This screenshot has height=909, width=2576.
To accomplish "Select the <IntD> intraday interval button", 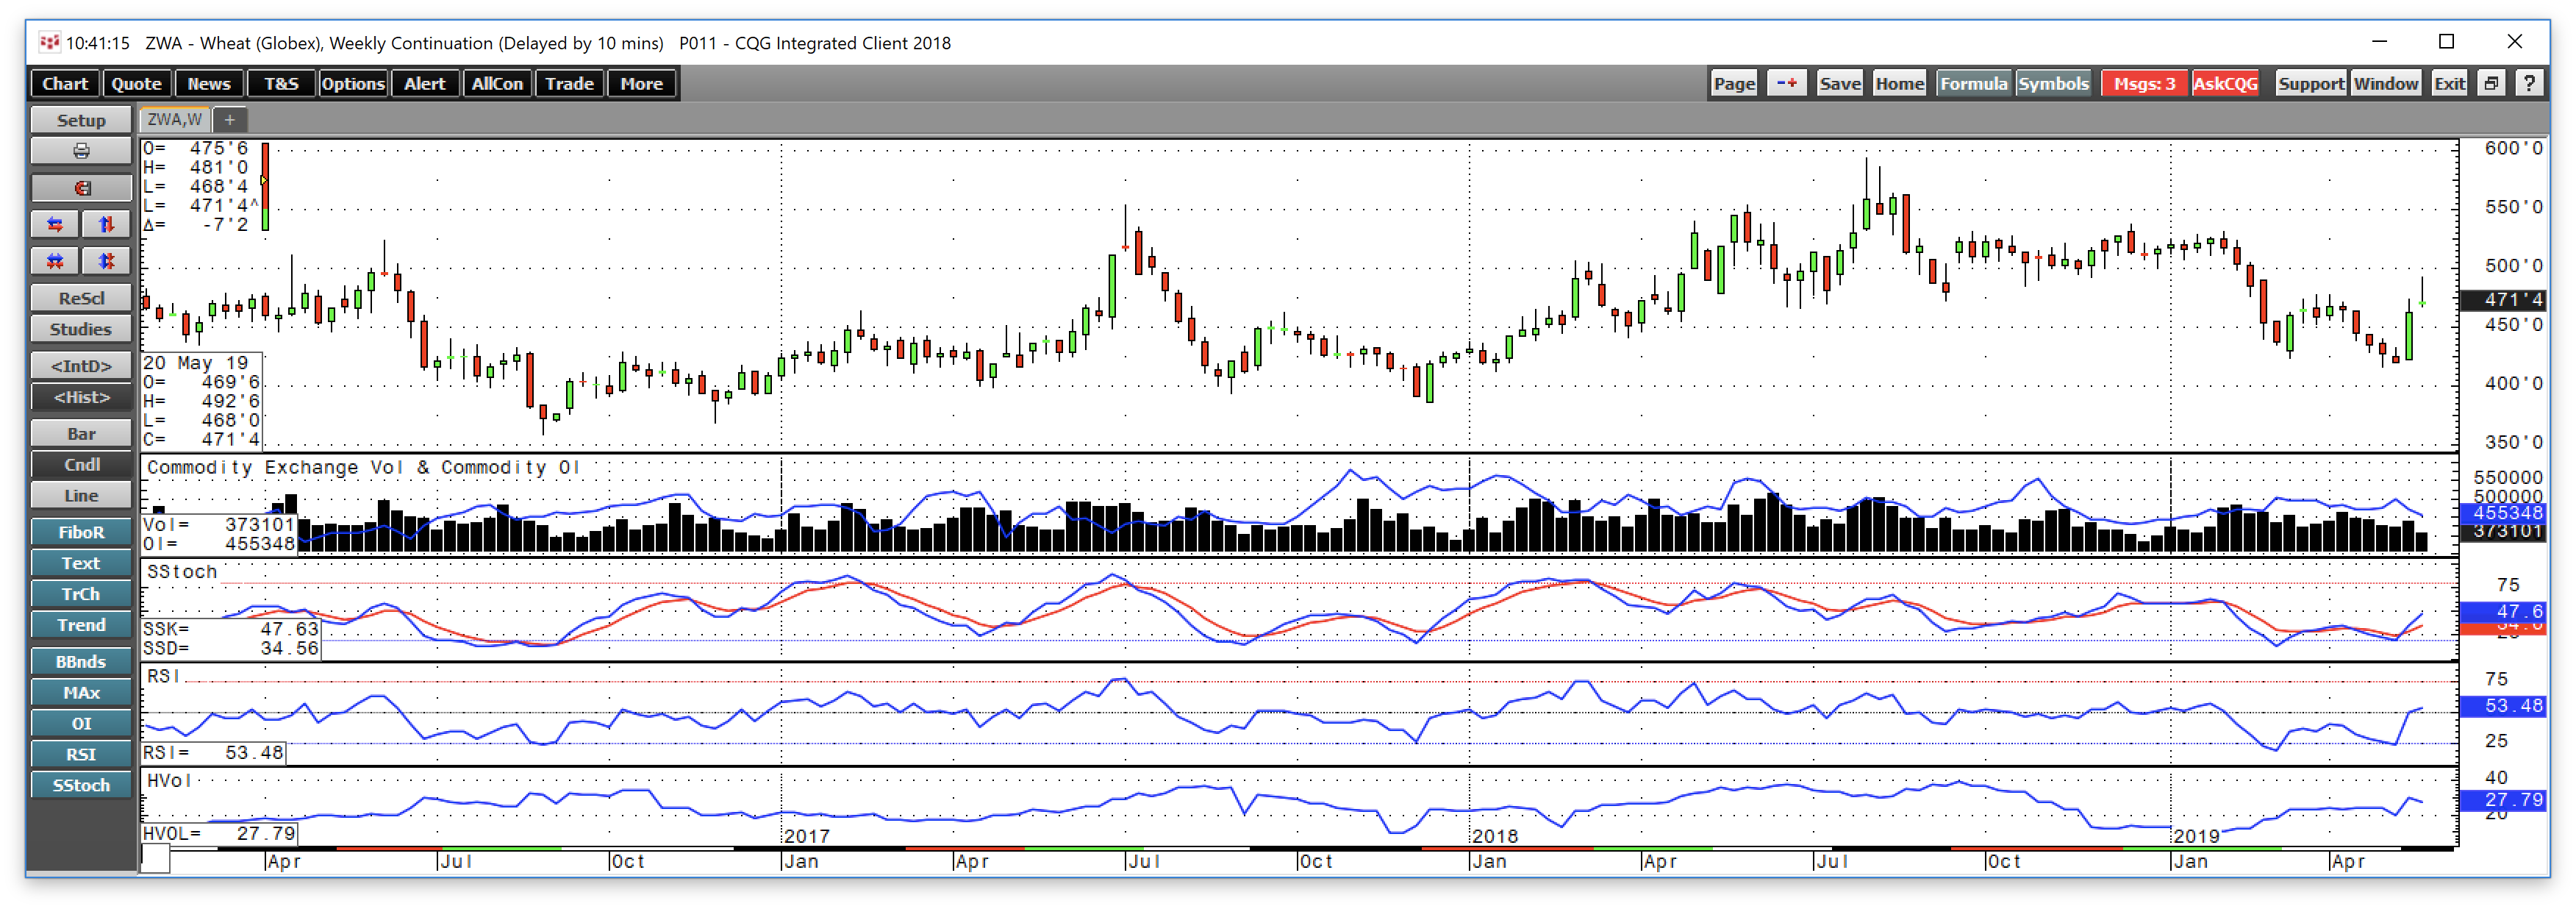I will click(81, 366).
